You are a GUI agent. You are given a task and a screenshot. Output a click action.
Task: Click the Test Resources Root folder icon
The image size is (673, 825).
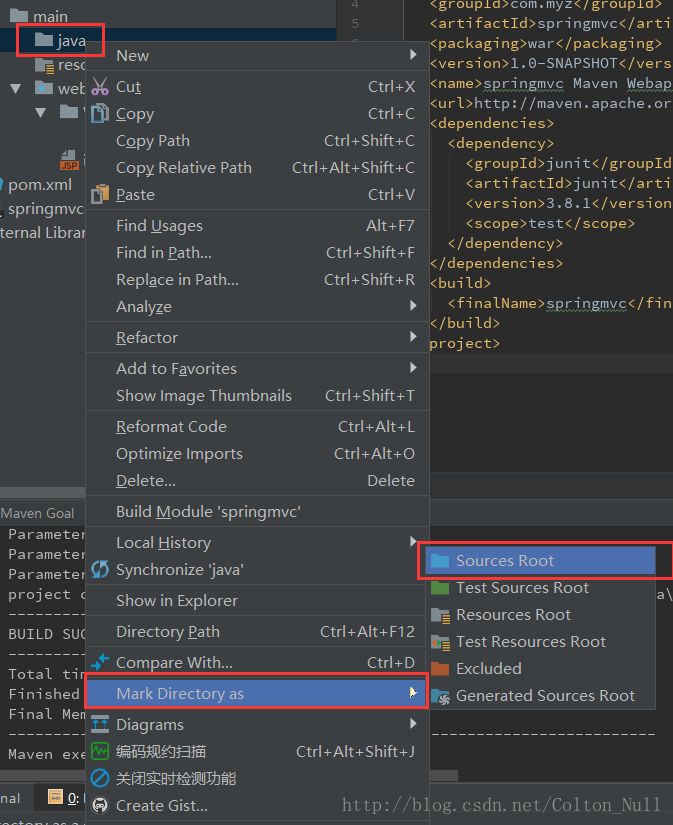pos(440,642)
